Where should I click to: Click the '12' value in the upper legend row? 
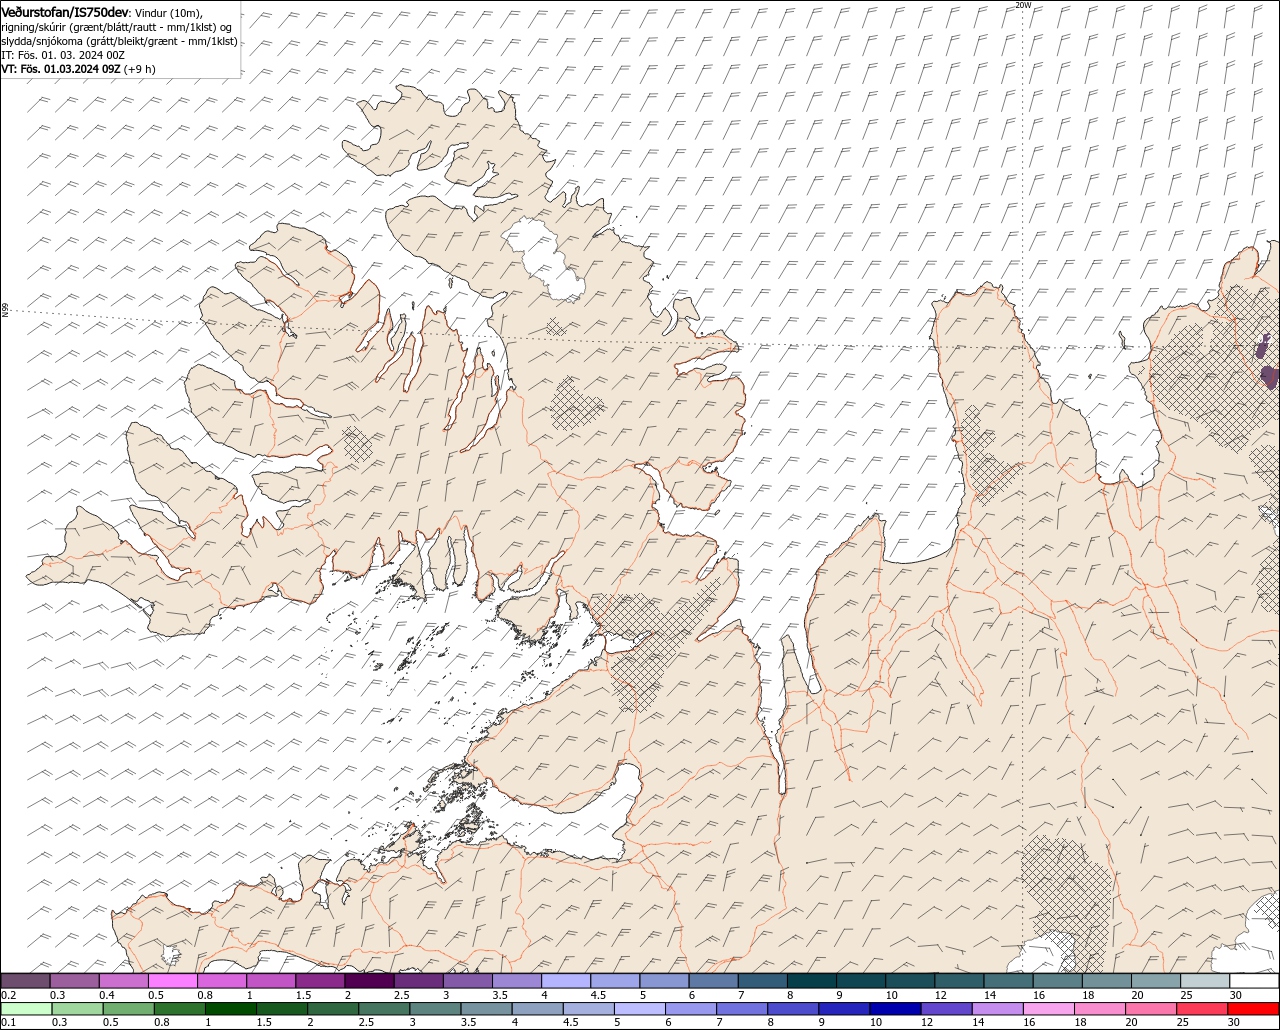point(941,995)
